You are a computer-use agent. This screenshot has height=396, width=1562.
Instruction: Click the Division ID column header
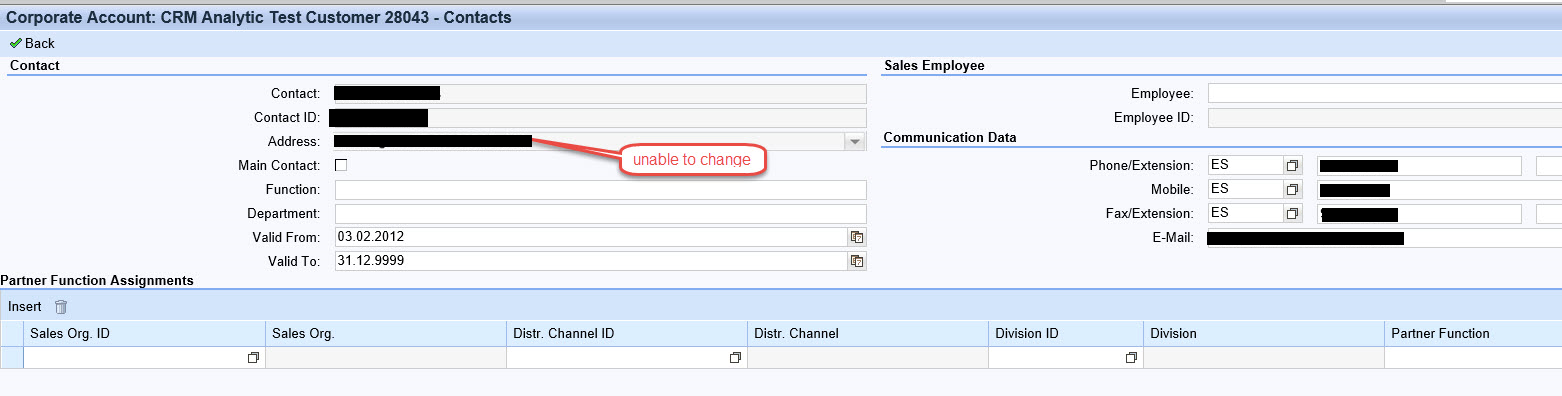point(1065,334)
